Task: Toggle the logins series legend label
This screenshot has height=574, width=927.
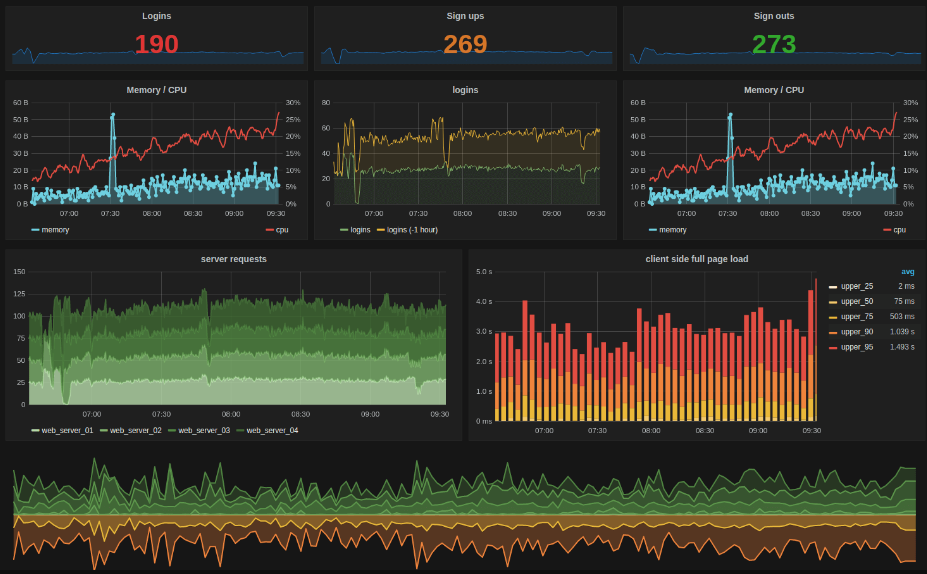Action: pyautogui.click(x=360, y=230)
